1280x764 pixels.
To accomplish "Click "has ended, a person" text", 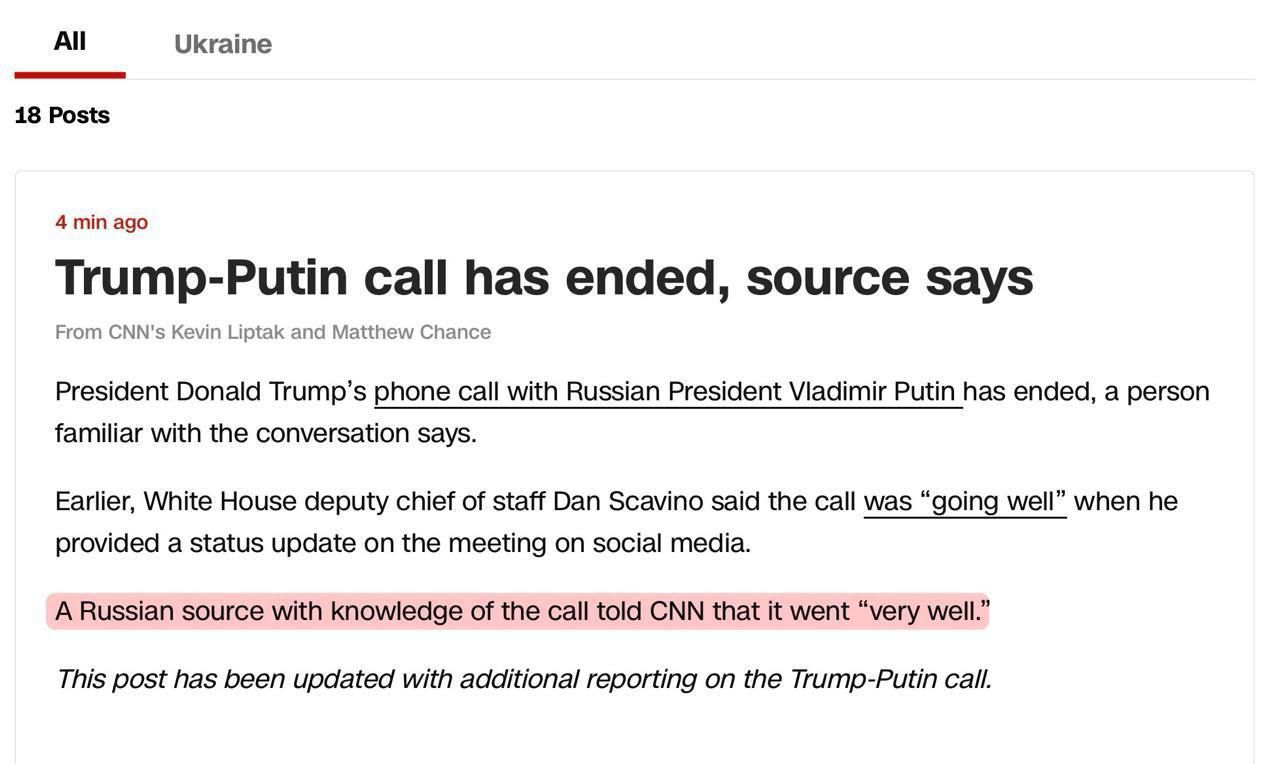I will pos(1086,391).
